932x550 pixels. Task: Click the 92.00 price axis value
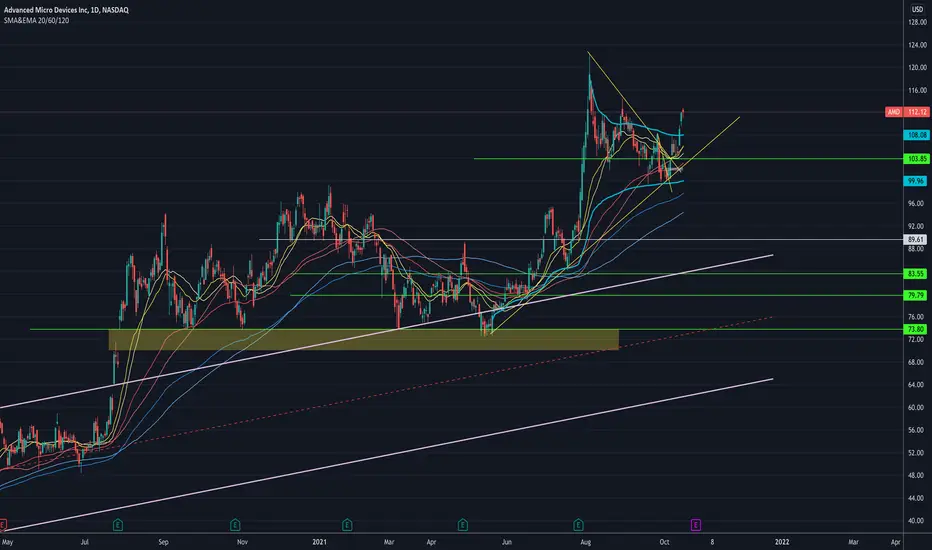tap(917, 226)
